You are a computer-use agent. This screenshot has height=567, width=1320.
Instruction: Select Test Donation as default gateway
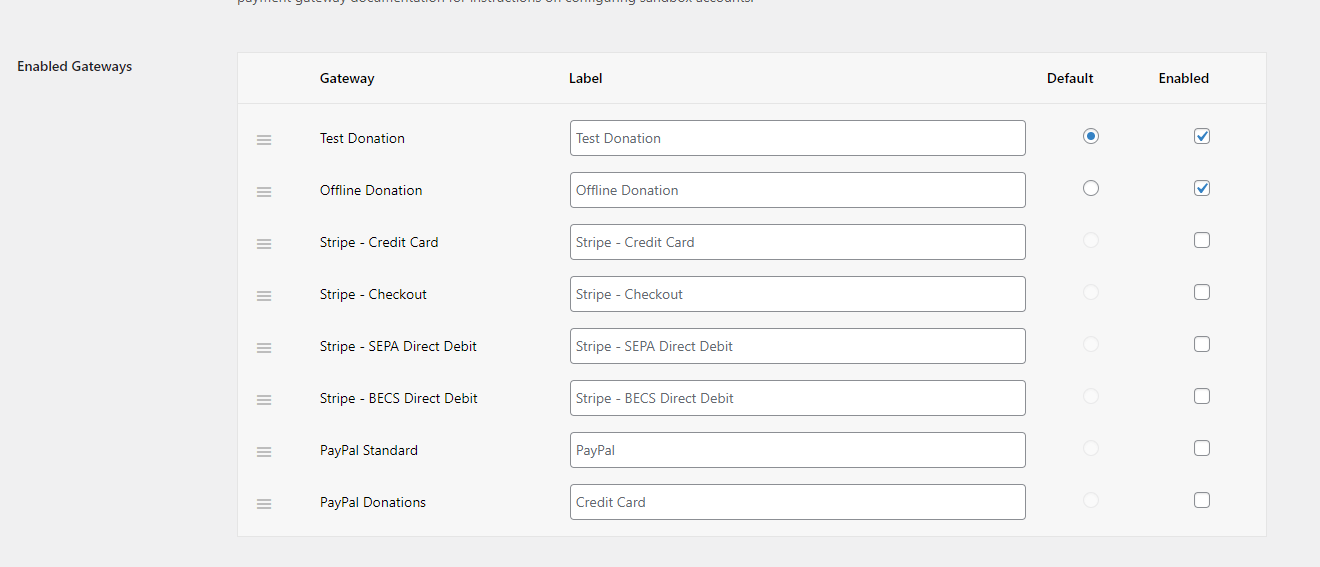tap(1091, 136)
